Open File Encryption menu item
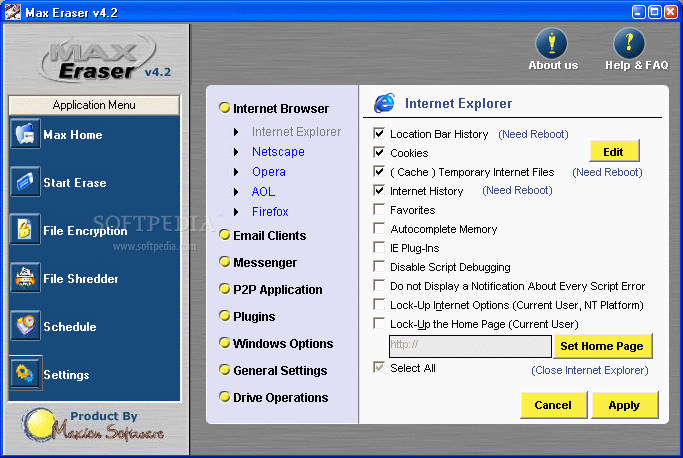 pos(85,231)
